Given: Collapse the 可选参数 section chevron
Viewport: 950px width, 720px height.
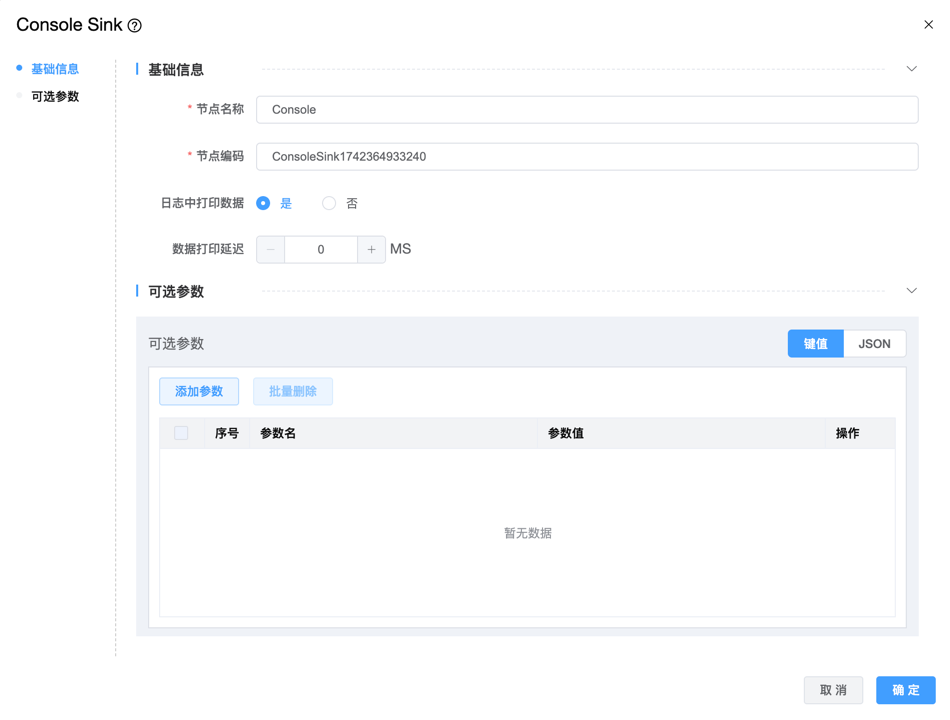Looking at the screenshot, I should 911,291.
